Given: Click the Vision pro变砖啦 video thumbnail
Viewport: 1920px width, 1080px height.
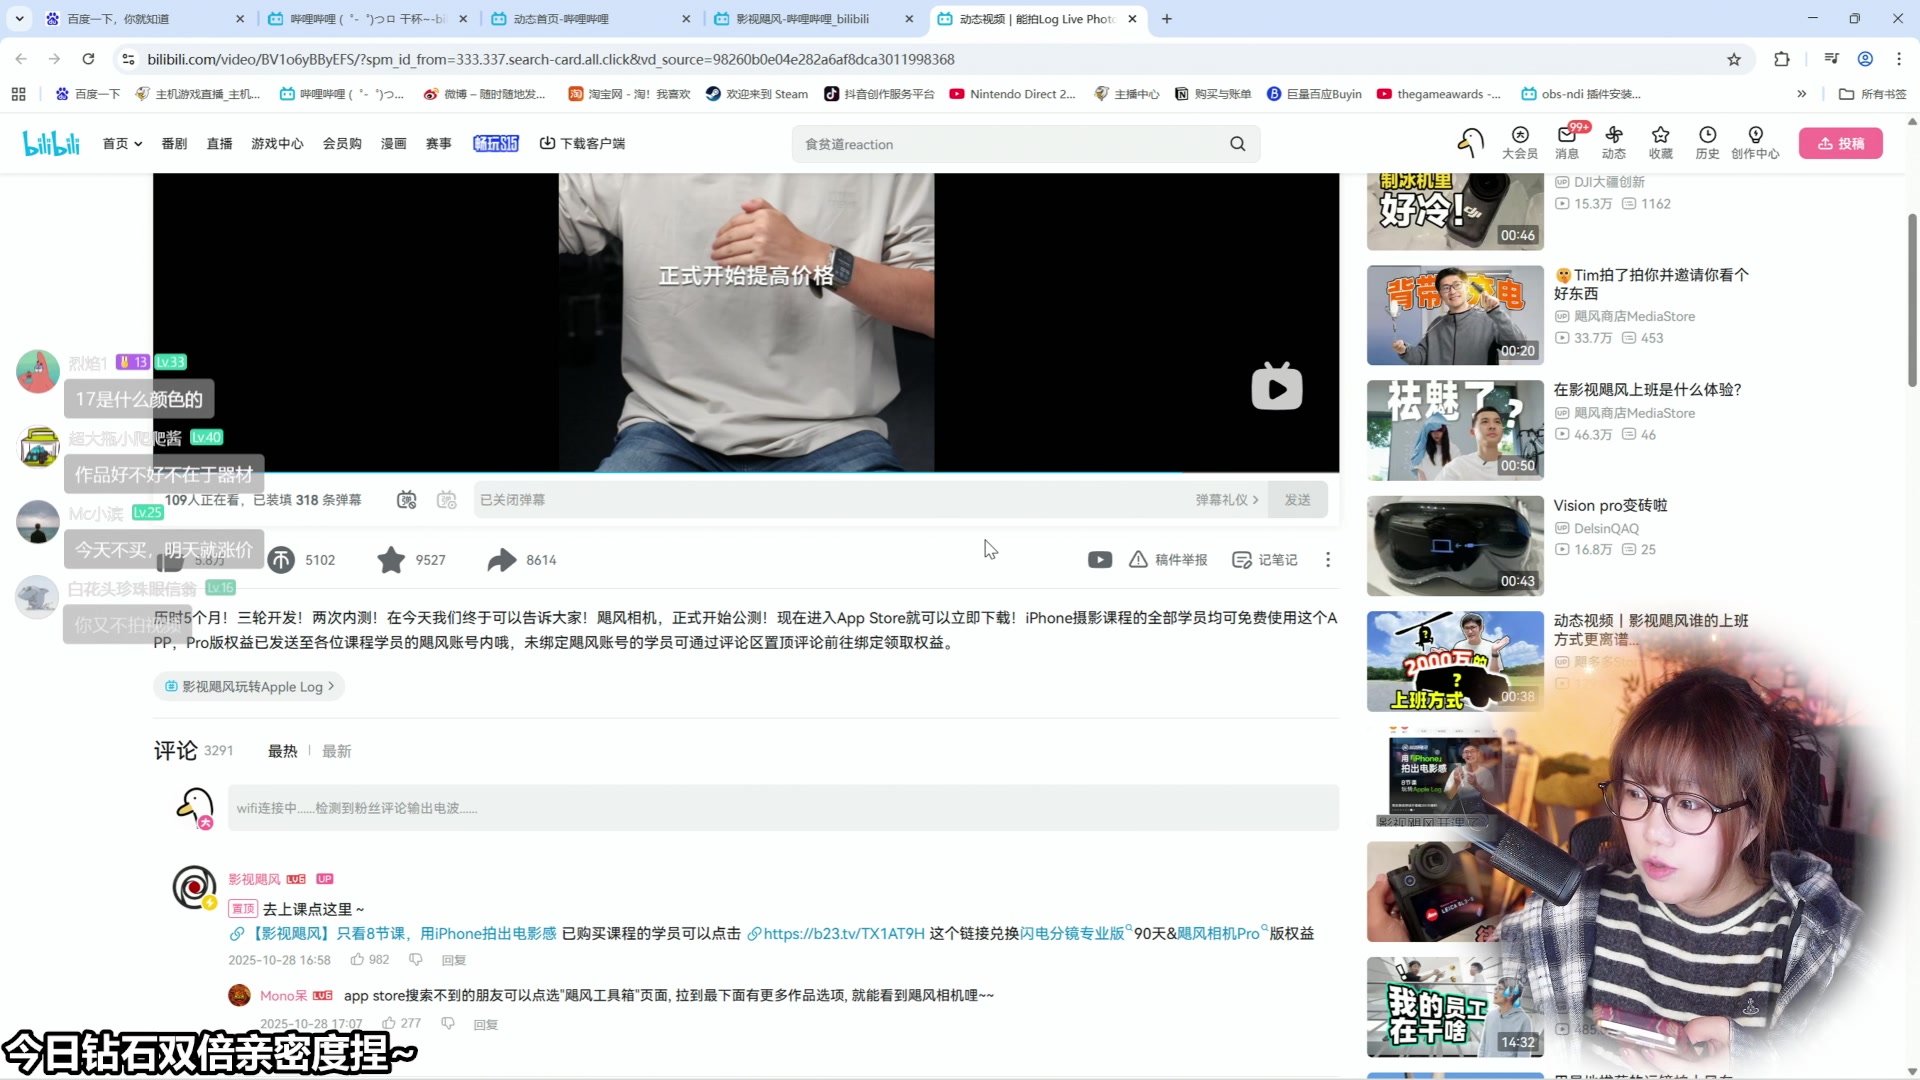Looking at the screenshot, I should coord(1454,546).
